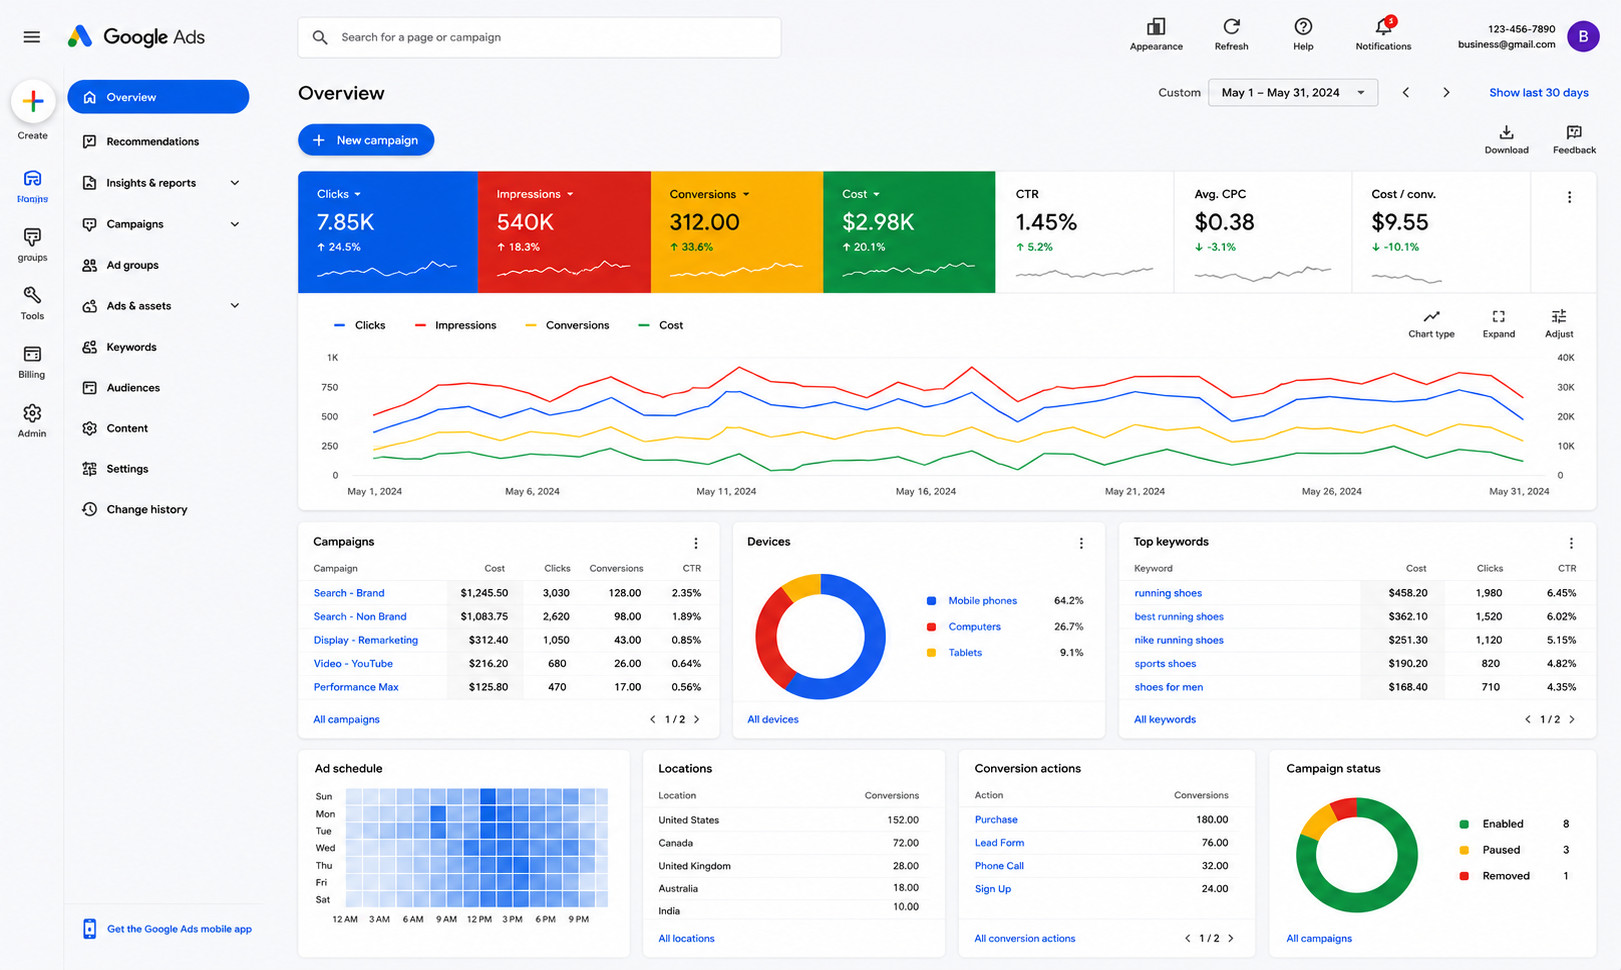The image size is (1621, 970).
Task: Click the Google Ads logo
Action: coord(136,37)
